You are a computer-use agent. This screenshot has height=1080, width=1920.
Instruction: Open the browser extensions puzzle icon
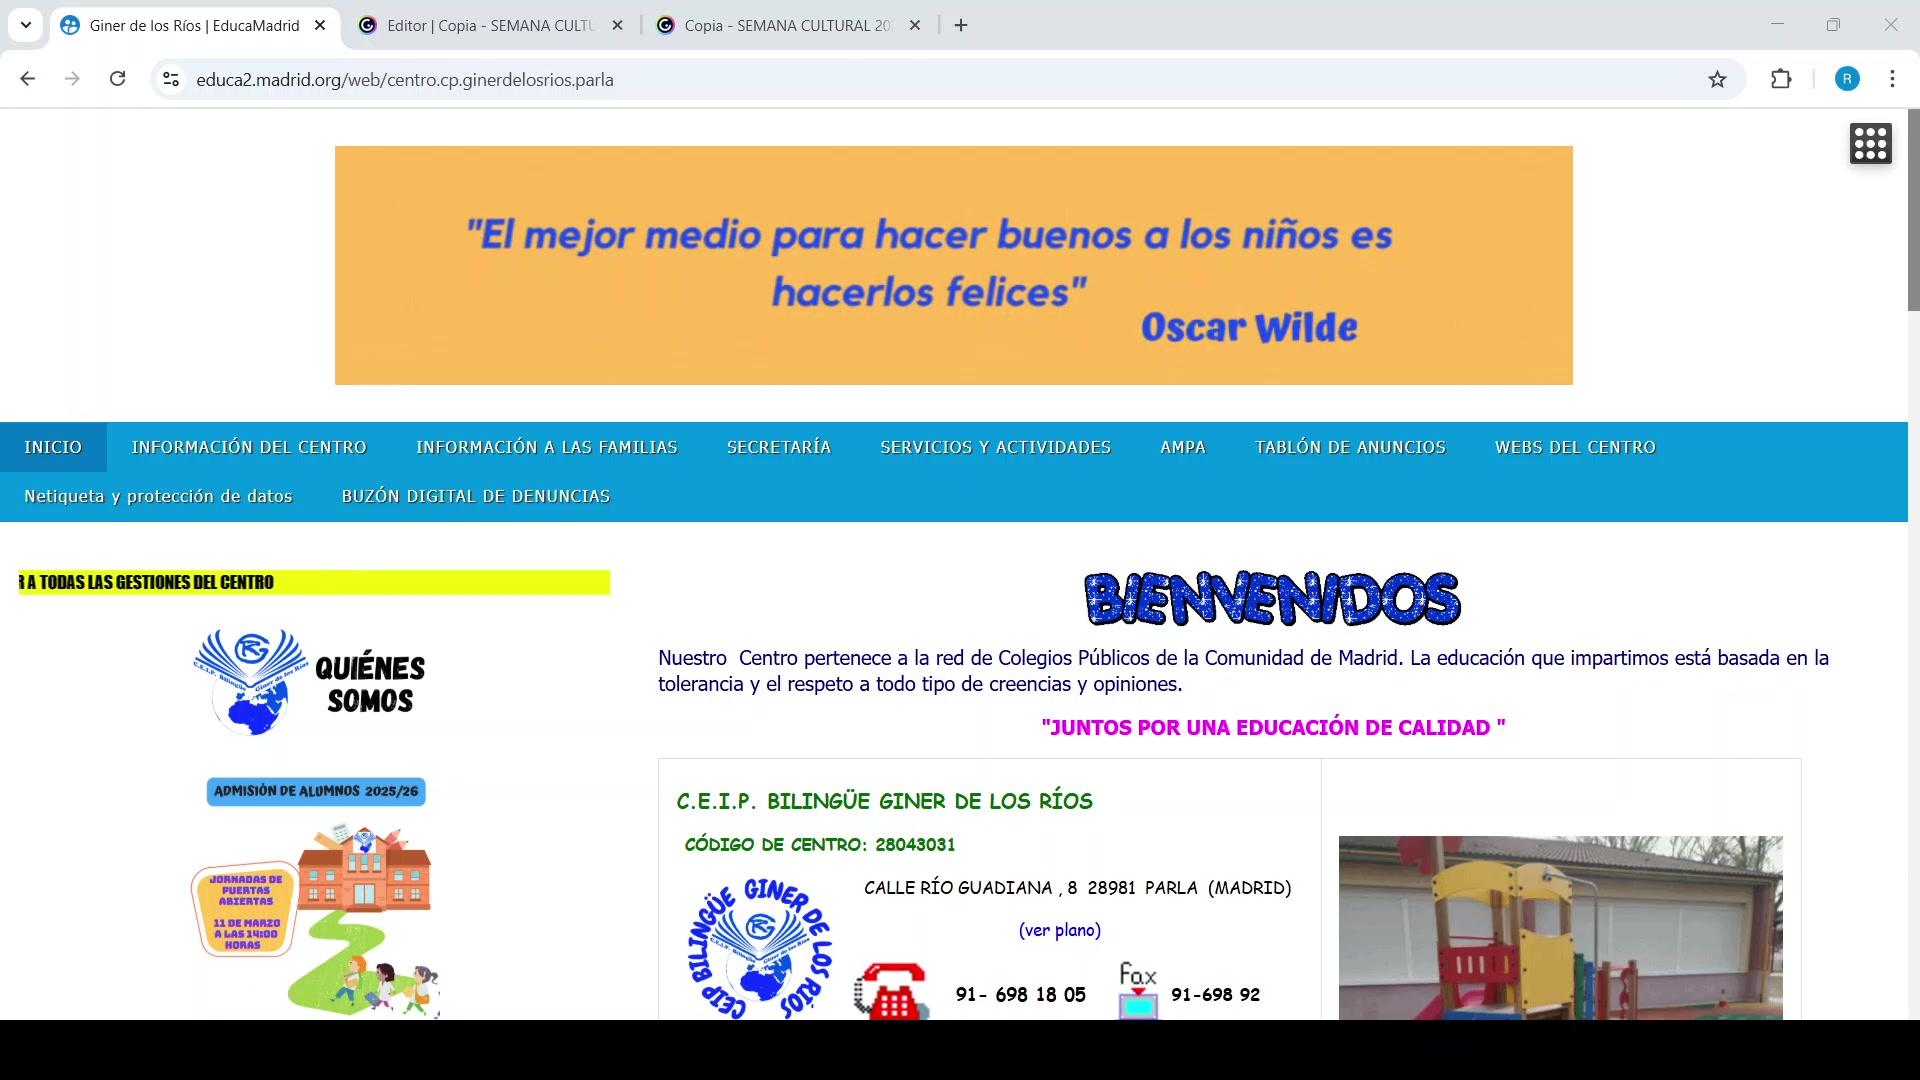point(1781,80)
